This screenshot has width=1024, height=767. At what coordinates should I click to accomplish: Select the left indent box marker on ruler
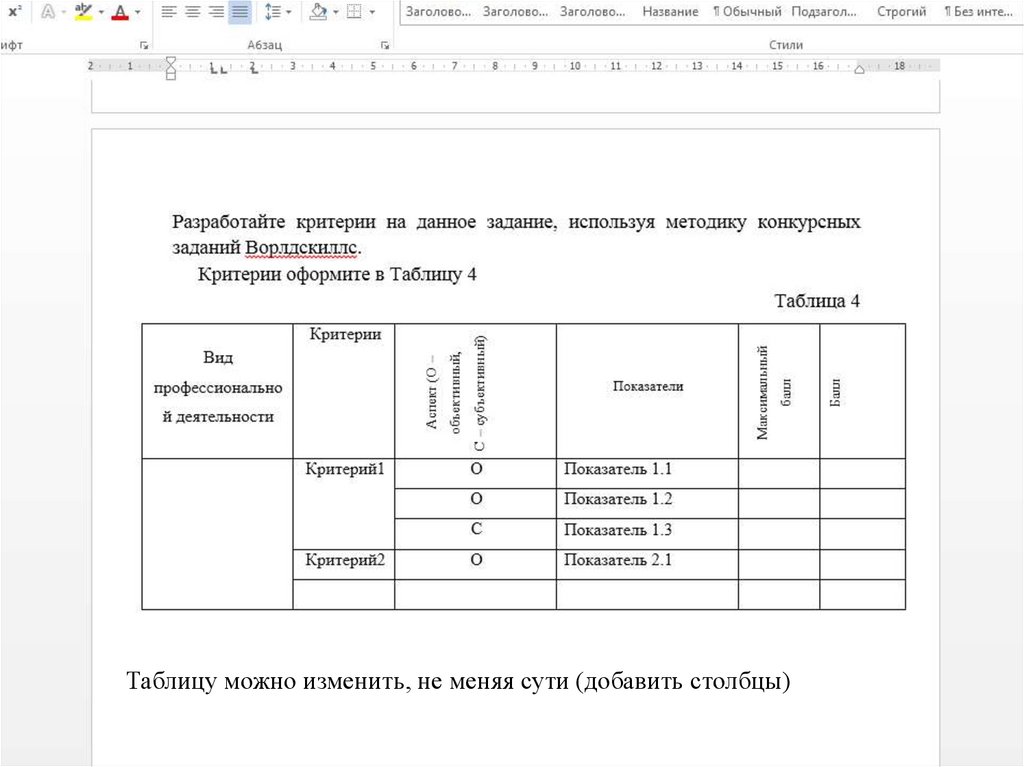click(x=170, y=76)
